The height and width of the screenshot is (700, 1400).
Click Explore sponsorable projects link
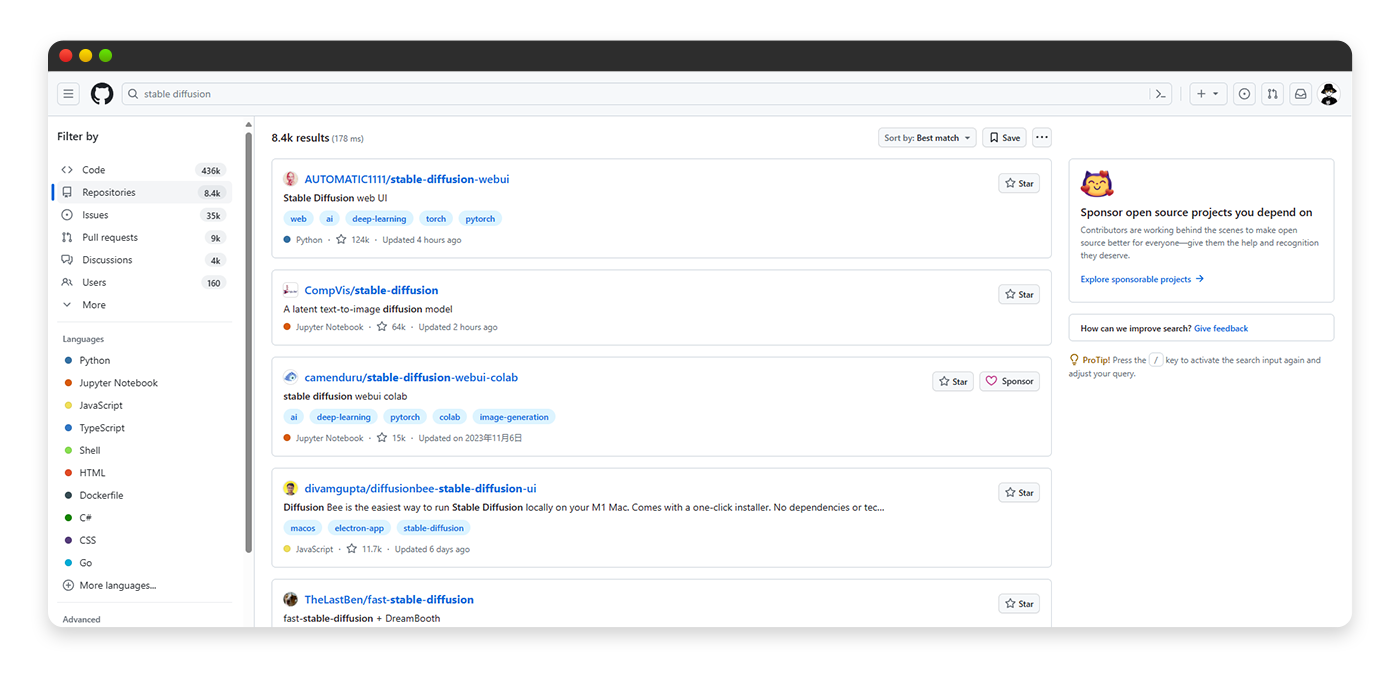(x=1142, y=279)
